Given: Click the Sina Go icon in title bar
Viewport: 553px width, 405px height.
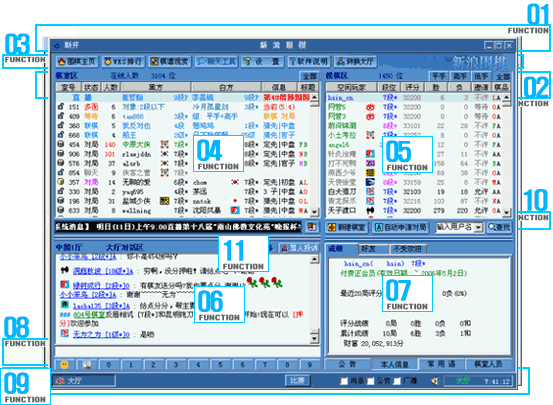Looking at the screenshot, I should pyautogui.click(x=57, y=46).
